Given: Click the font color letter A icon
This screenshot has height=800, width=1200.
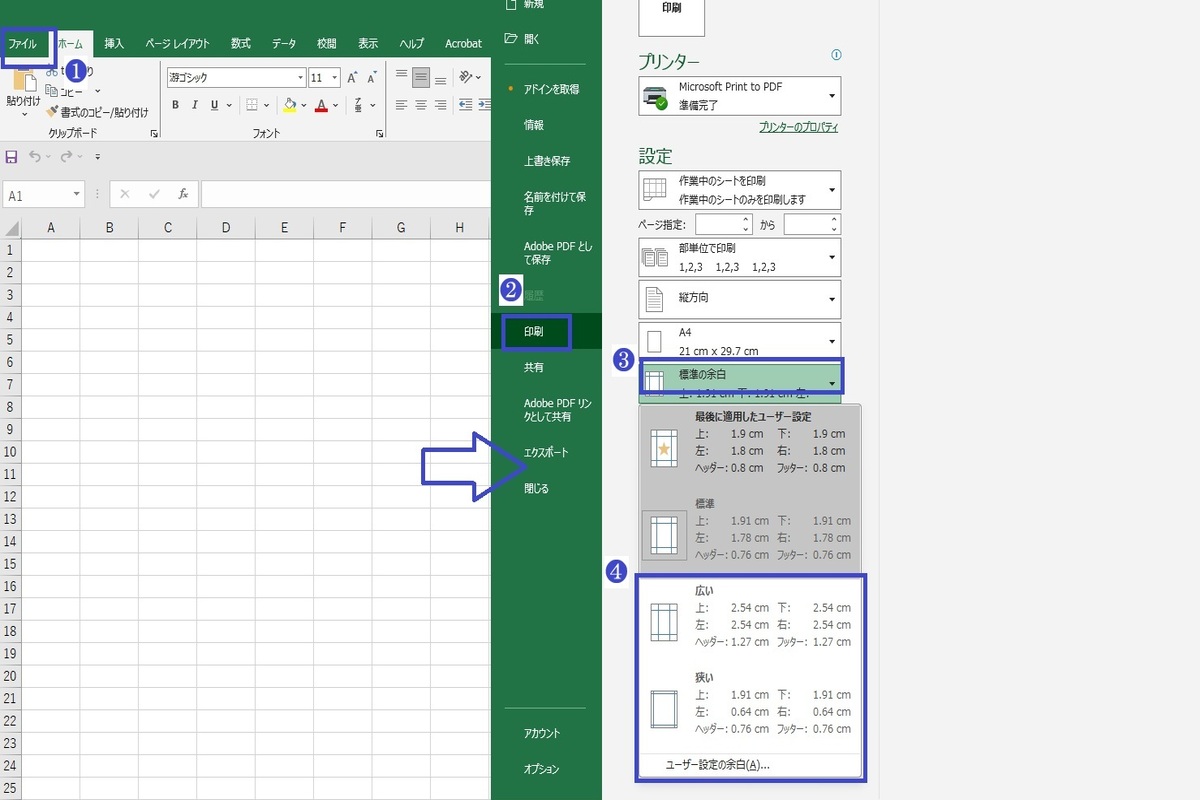Looking at the screenshot, I should click(x=321, y=105).
